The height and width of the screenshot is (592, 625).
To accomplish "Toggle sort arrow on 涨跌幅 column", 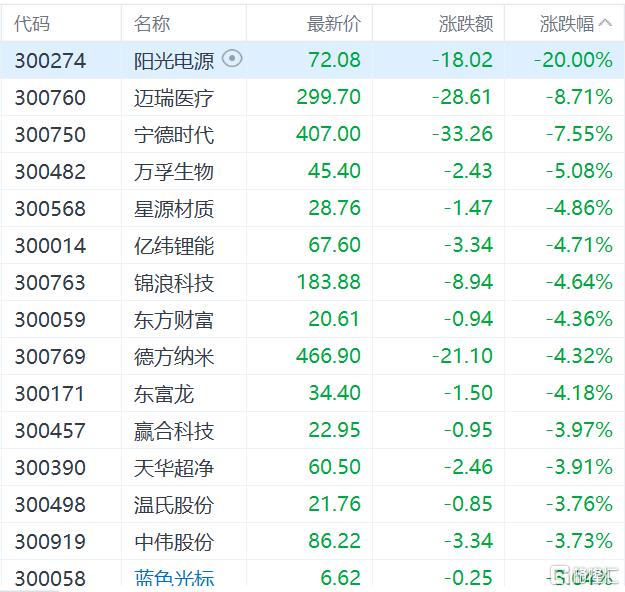I will click(605, 23).
